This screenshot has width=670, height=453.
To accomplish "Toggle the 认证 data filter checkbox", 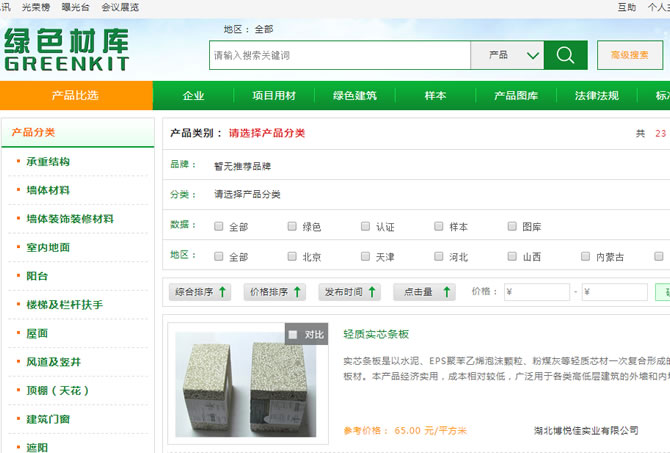I will coord(366,227).
